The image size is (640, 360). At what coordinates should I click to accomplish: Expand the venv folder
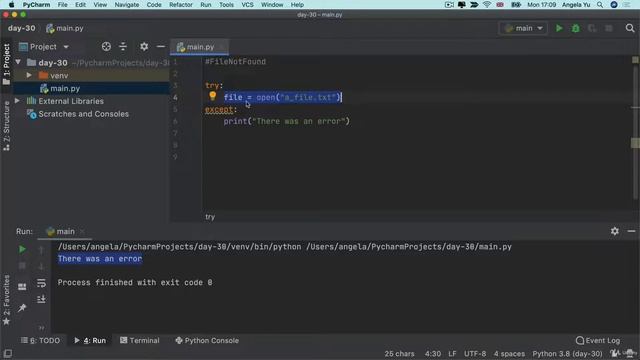pos(29,76)
